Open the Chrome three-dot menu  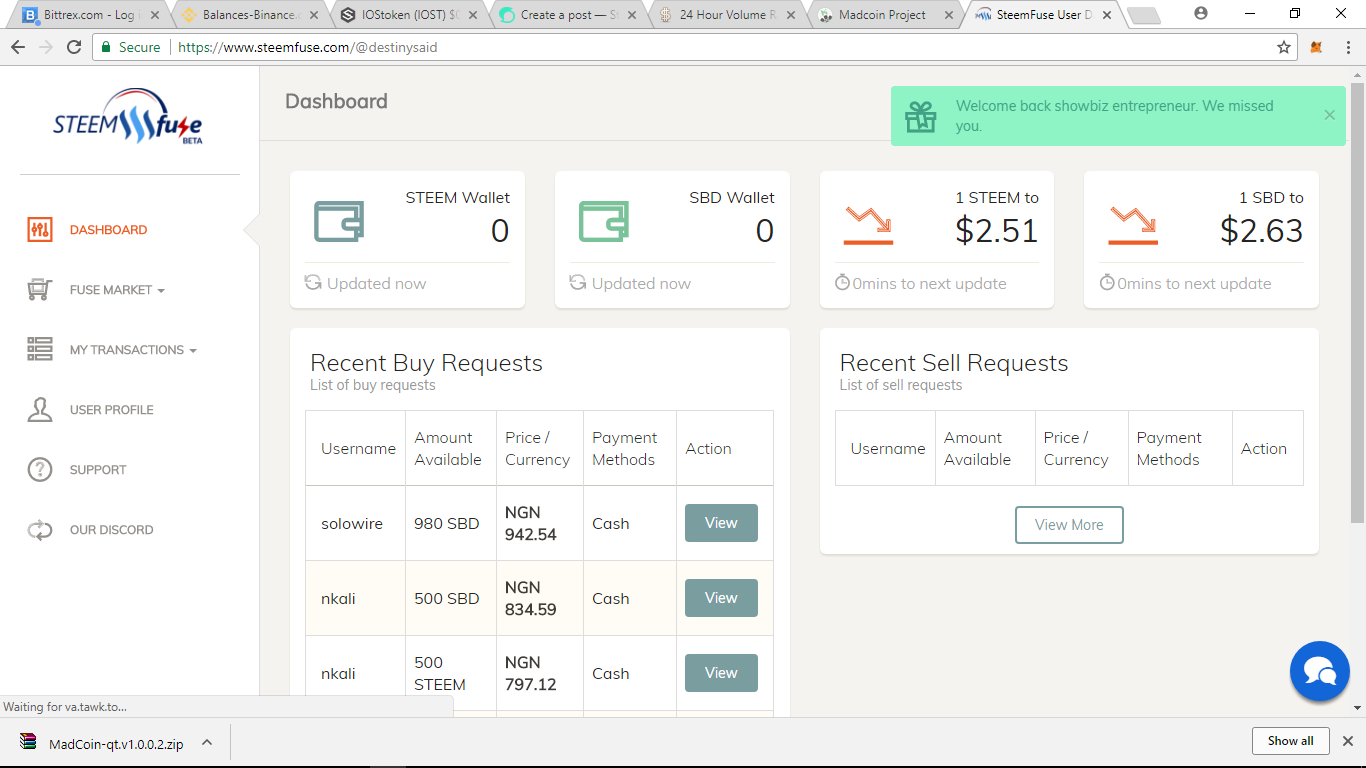1346,47
